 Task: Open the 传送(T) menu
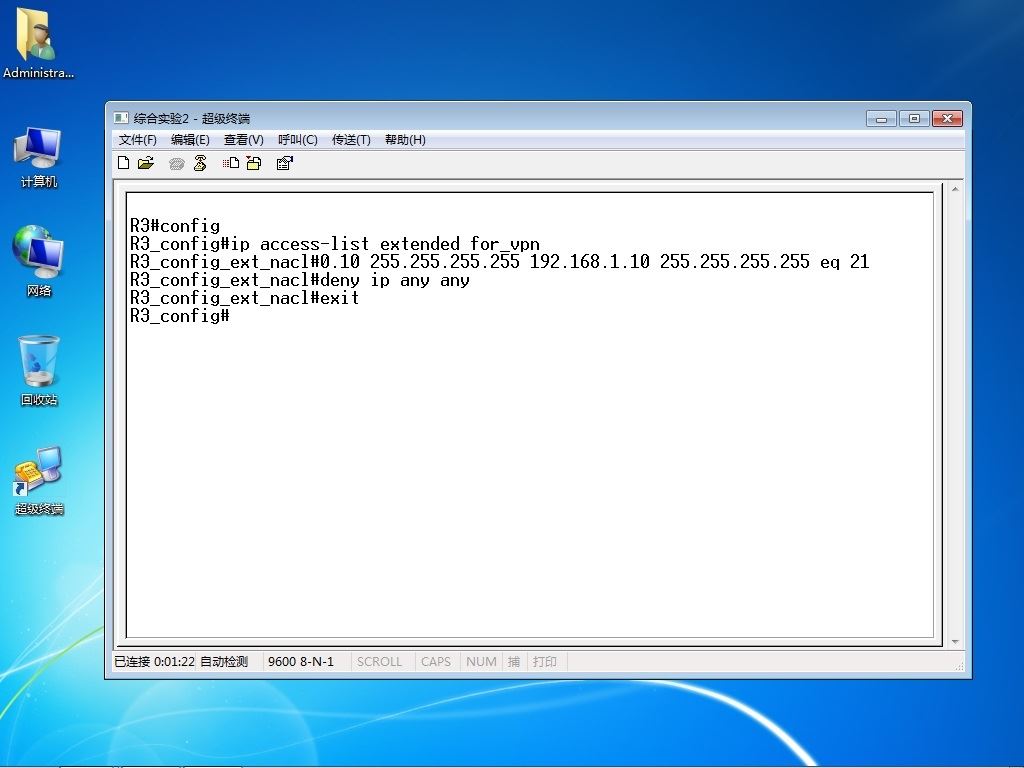(x=351, y=140)
